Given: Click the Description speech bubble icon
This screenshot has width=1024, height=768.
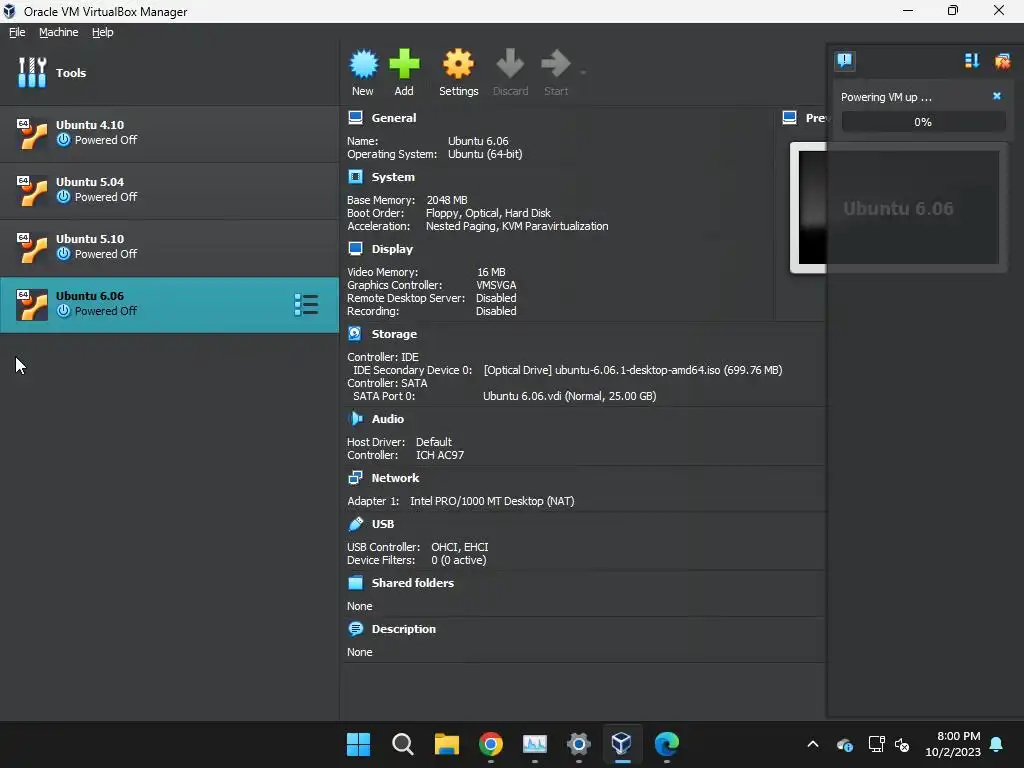Looking at the screenshot, I should (x=355, y=629).
